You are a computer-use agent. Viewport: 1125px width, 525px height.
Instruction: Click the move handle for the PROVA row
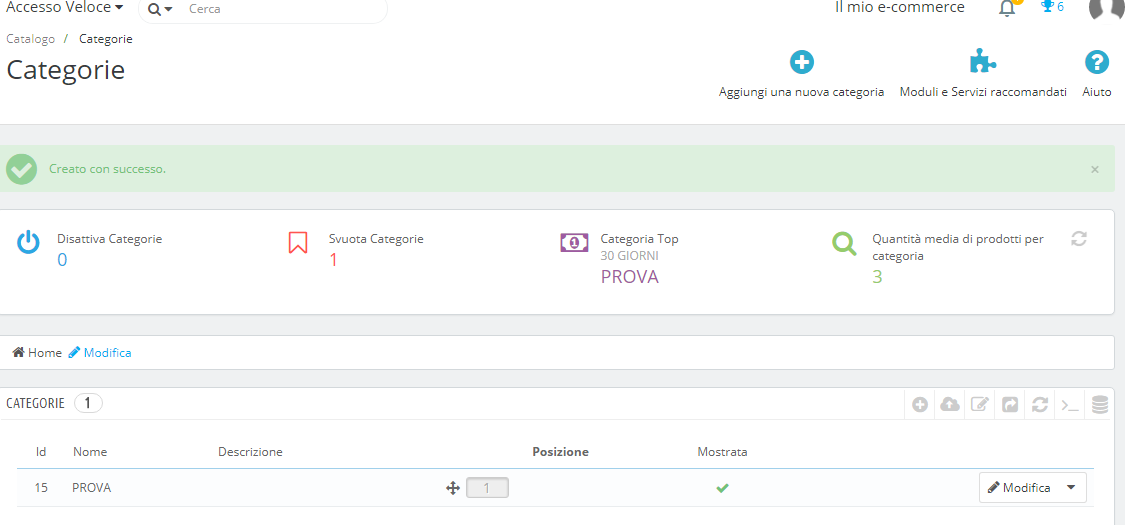coord(453,488)
